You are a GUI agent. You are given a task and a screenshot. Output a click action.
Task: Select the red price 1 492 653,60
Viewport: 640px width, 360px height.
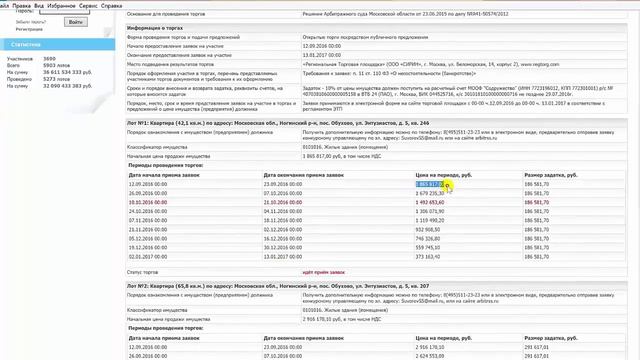point(430,202)
